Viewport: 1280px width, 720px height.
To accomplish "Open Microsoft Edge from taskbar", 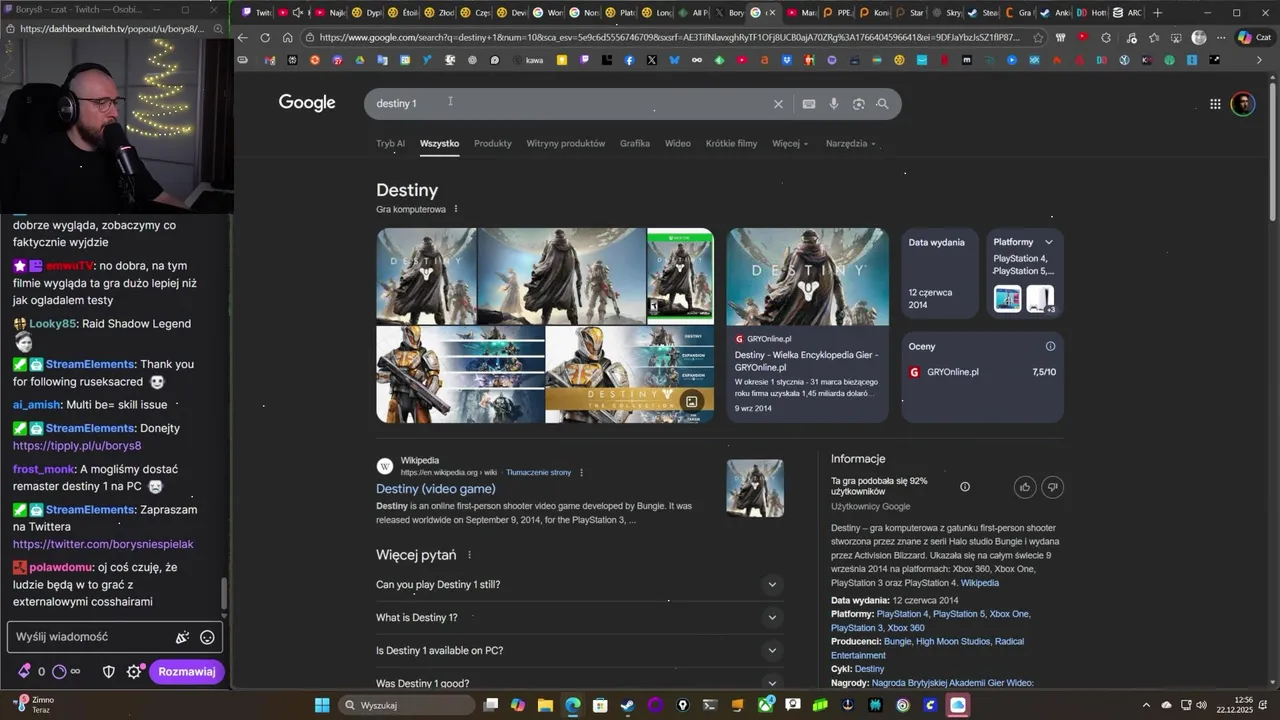I will (x=572, y=705).
